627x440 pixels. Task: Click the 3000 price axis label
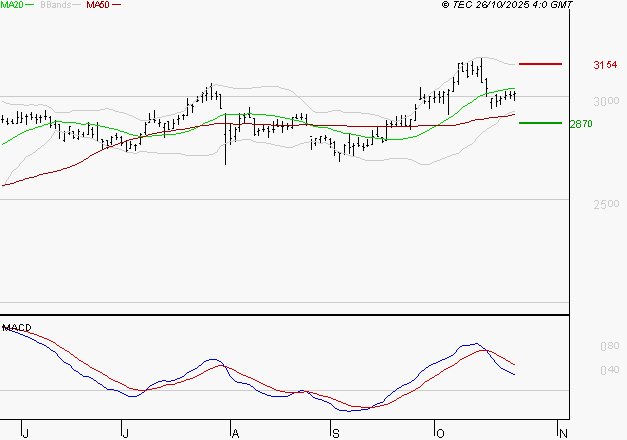[606, 102]
